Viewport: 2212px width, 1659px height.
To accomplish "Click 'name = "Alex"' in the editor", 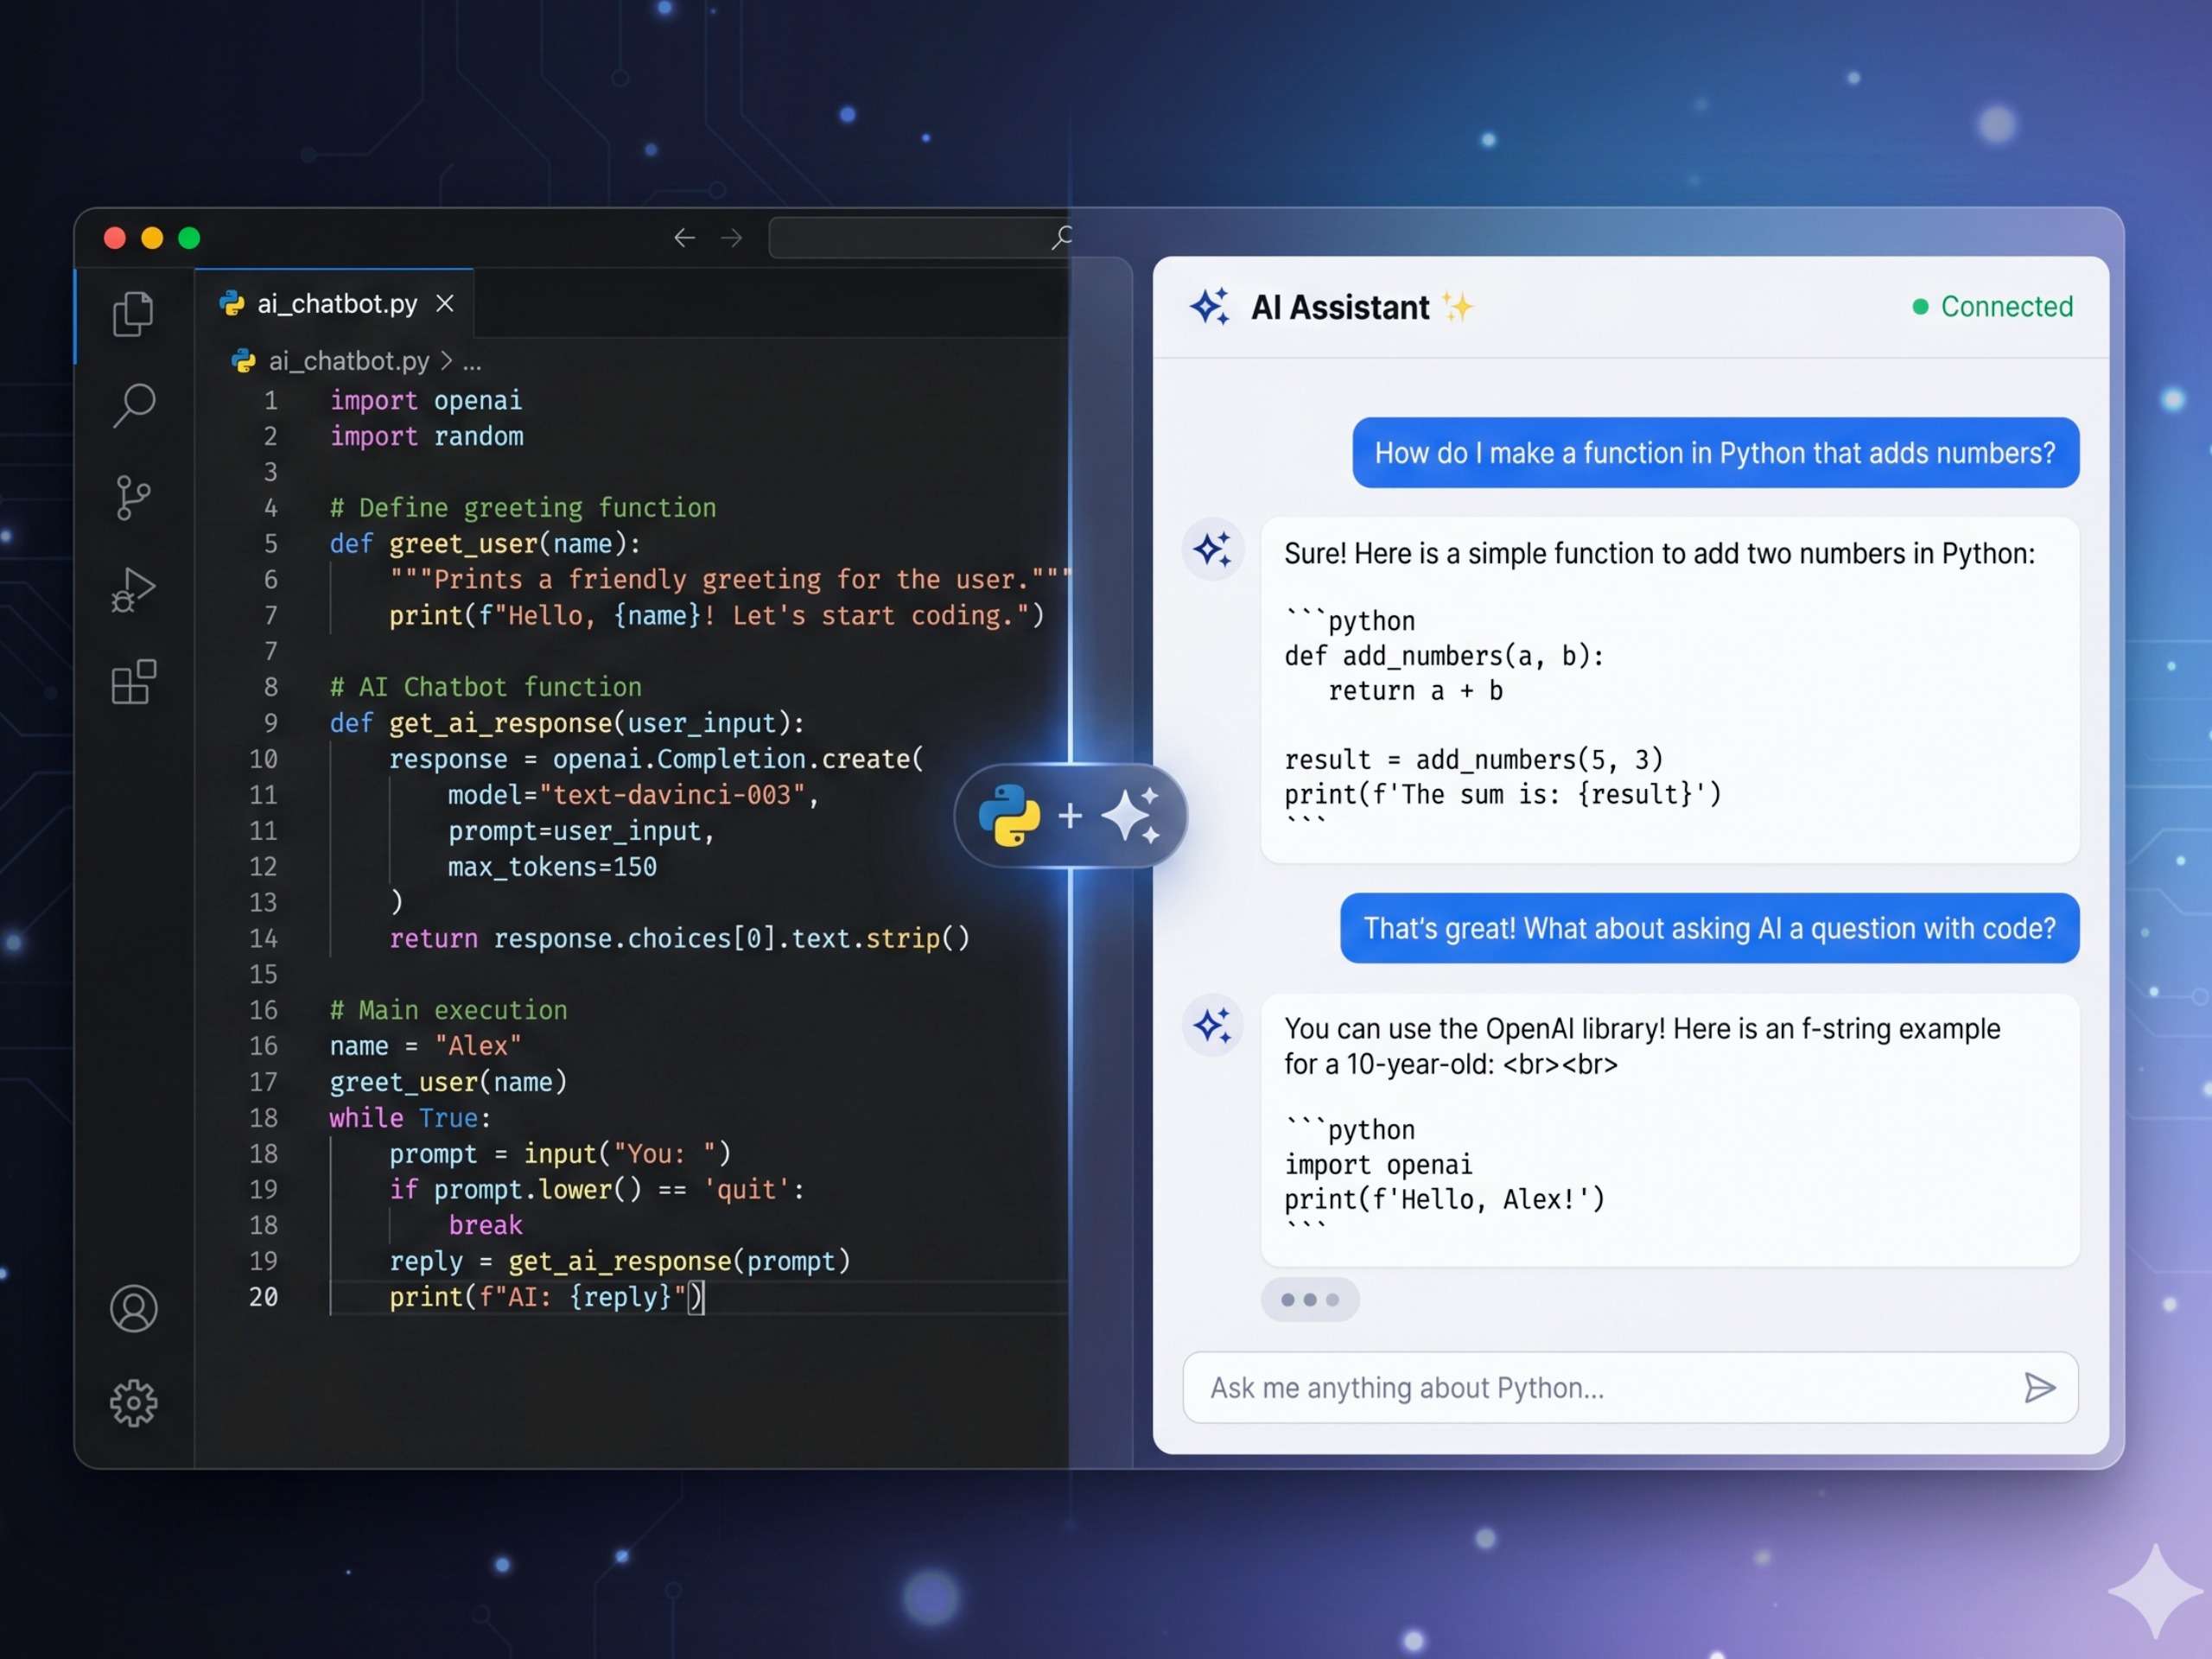I will pos(426,1046).
